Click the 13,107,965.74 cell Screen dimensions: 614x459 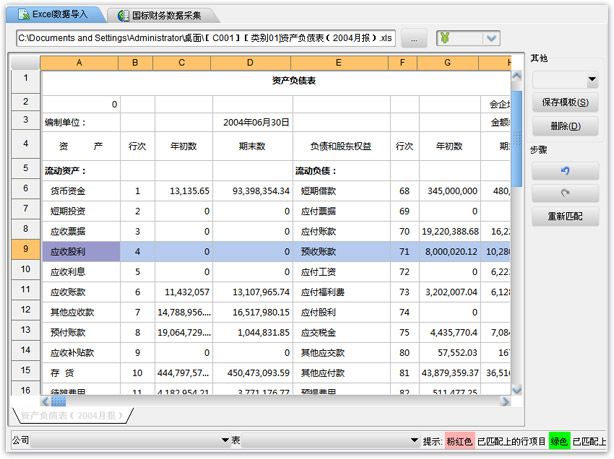coord(253,292)
